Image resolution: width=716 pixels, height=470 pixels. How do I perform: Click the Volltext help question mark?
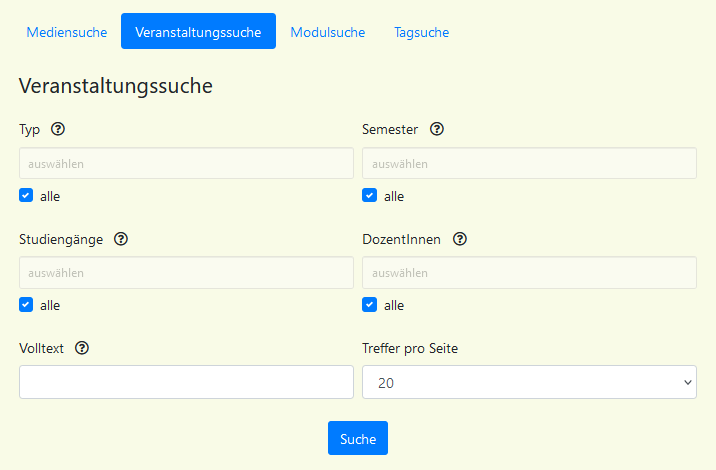pos(82,348)
